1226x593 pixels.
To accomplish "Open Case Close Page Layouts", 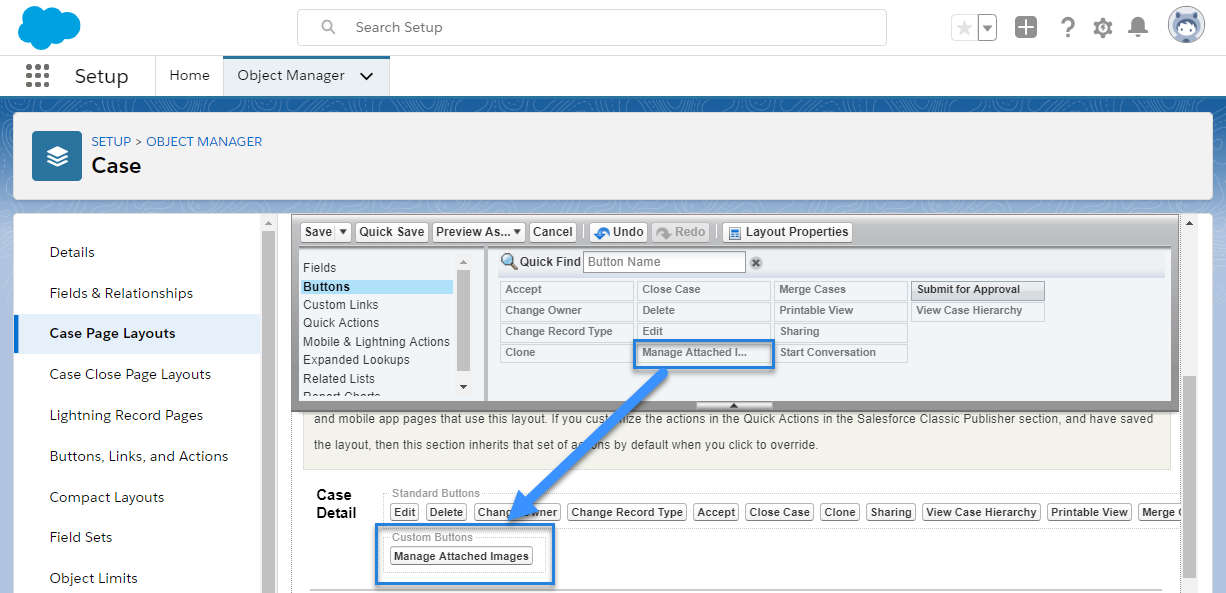I will click(130, 374).
